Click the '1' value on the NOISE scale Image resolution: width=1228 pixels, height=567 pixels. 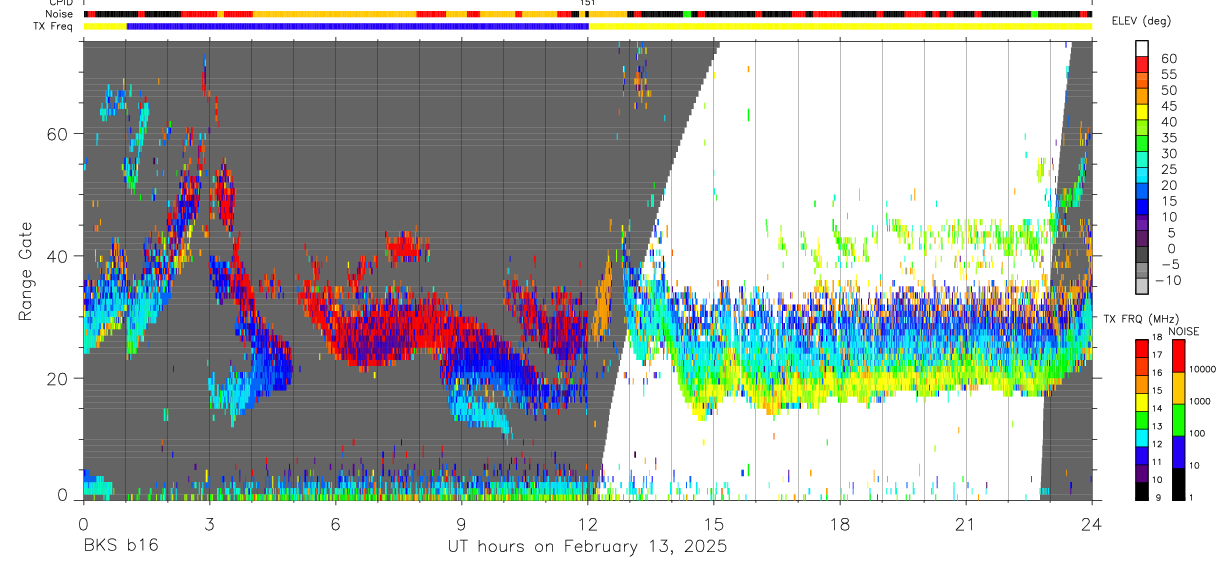click(x=1191, y=497)
